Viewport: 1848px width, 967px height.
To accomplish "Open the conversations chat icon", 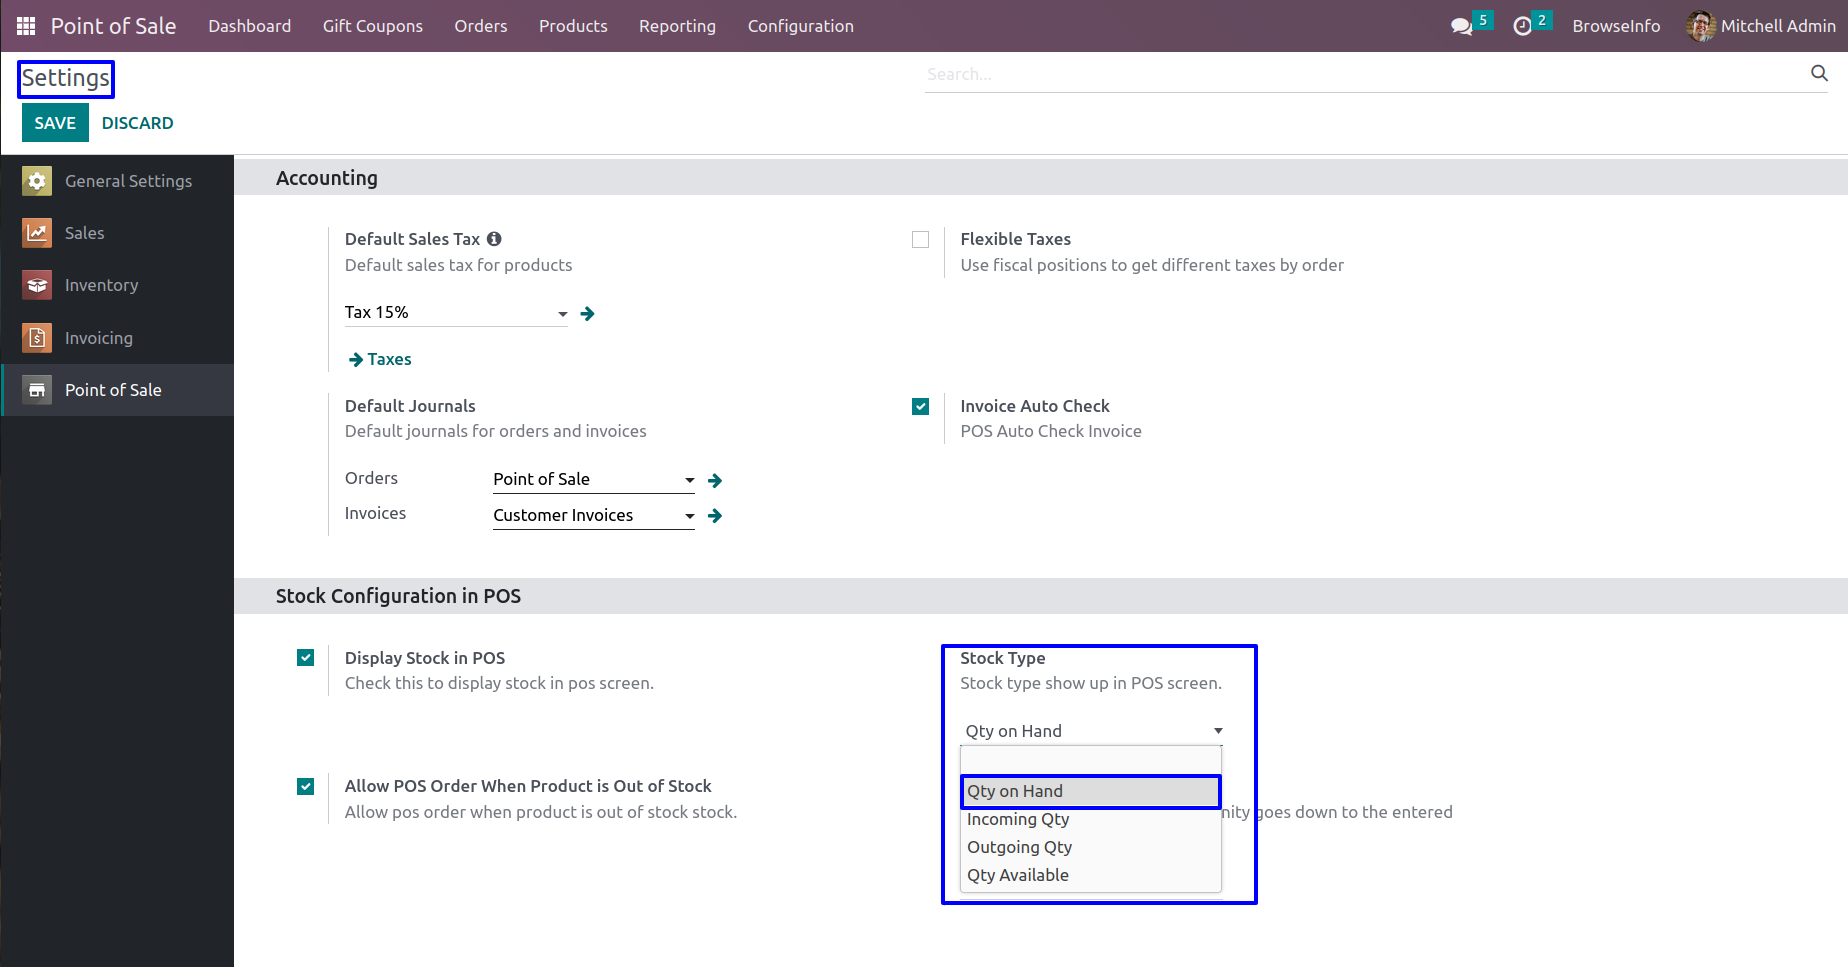I will (x=1461, y=26).
